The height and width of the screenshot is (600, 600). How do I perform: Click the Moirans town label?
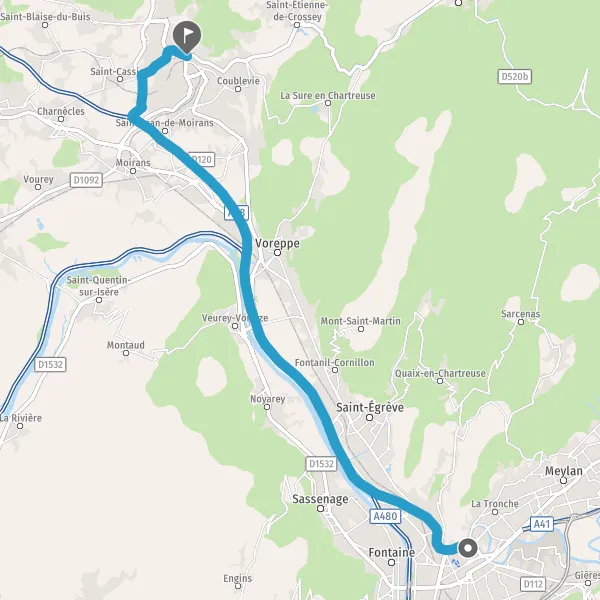pos(133,163)
